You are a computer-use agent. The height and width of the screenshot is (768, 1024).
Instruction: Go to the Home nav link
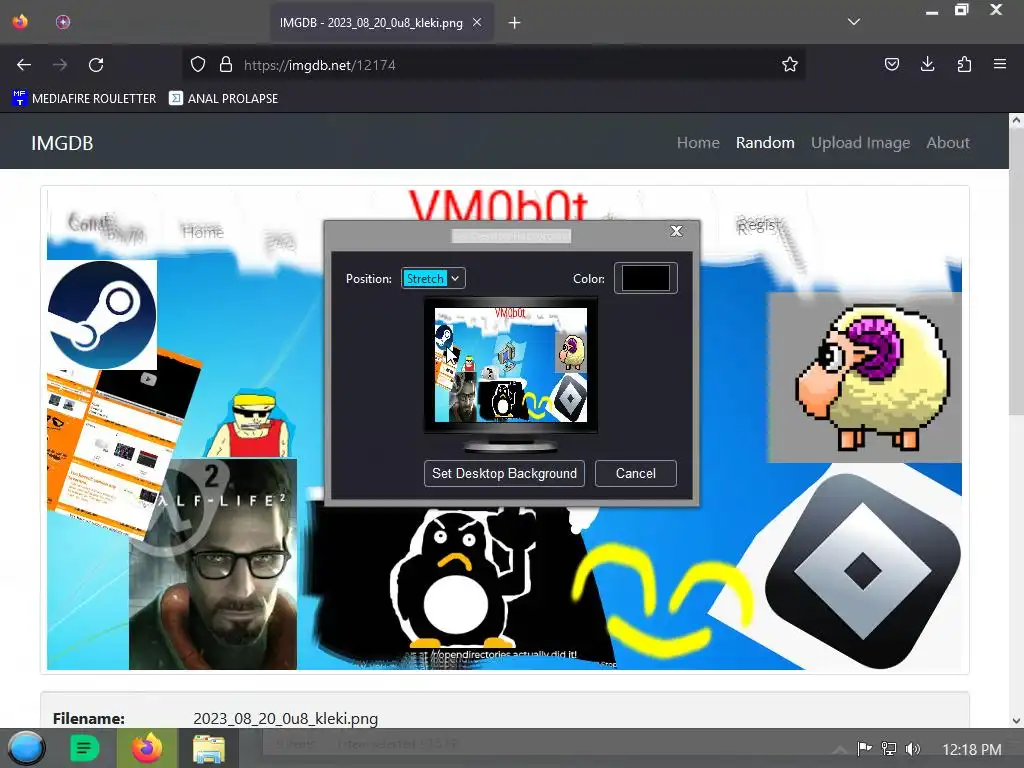tap(698, 142)
